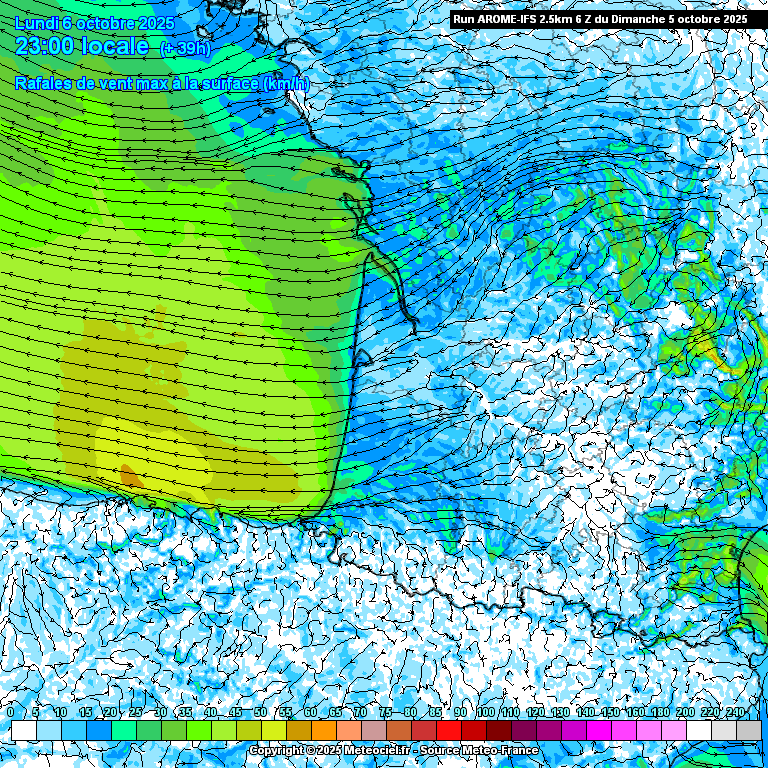
Task: Click the Meteociel.fr copyright text
Action: click(x=318, y=750)
